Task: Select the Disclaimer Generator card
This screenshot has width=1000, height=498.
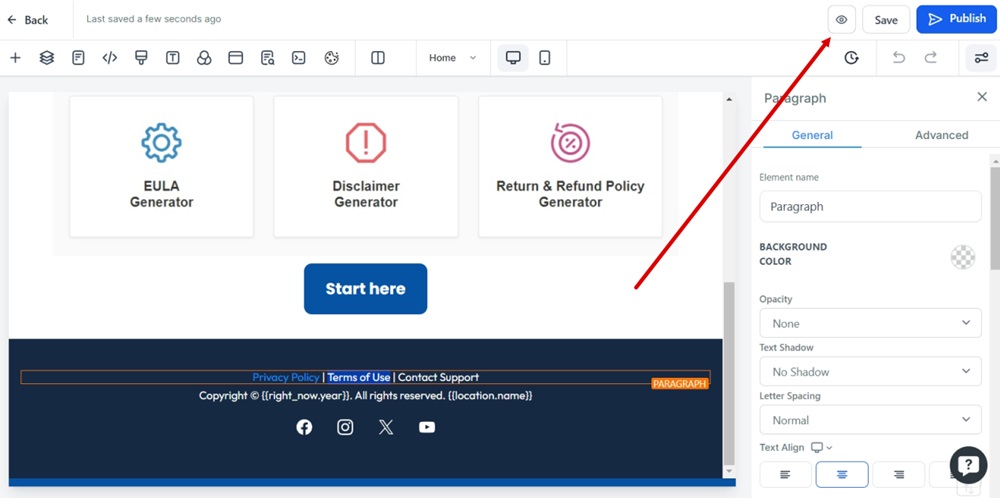Action: [x=365, y=166]
